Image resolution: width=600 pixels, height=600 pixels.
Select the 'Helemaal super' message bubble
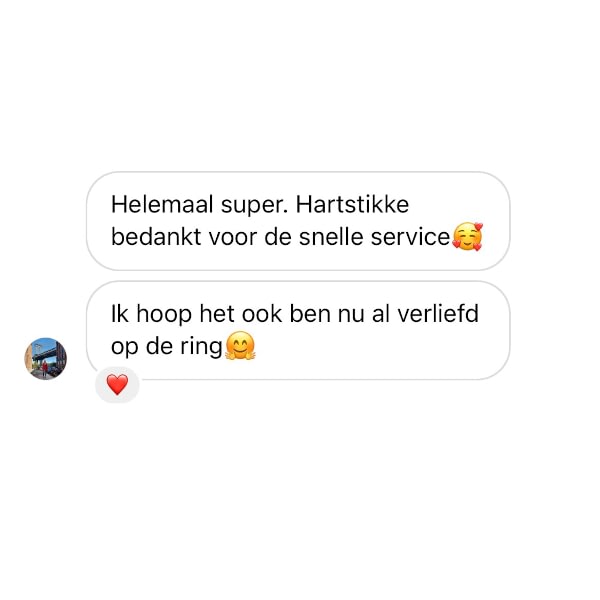point(298,221)
